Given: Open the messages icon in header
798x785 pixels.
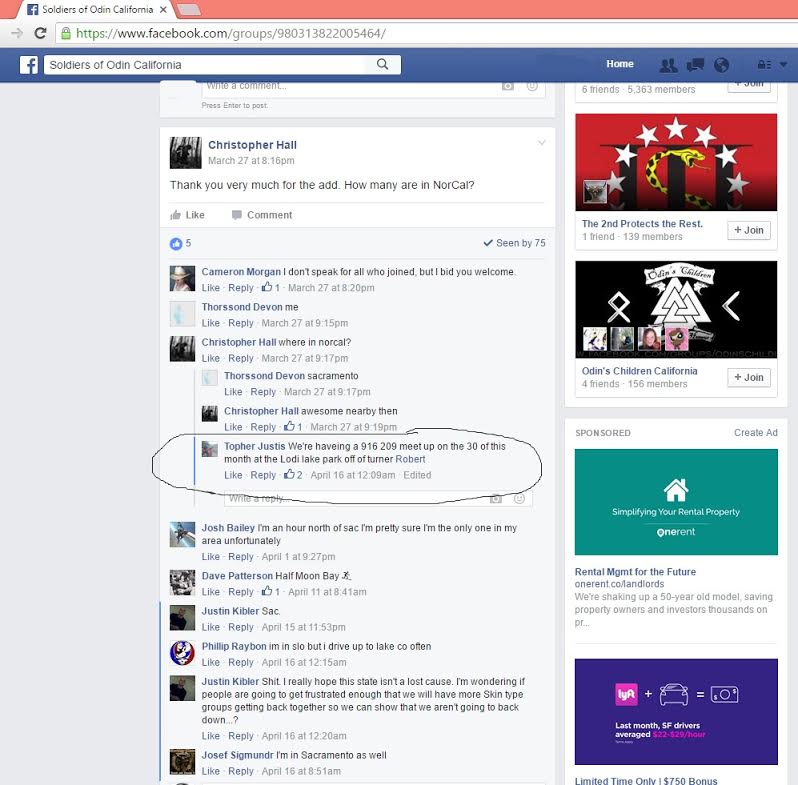Looking at the screenshot, I should 695,65.
